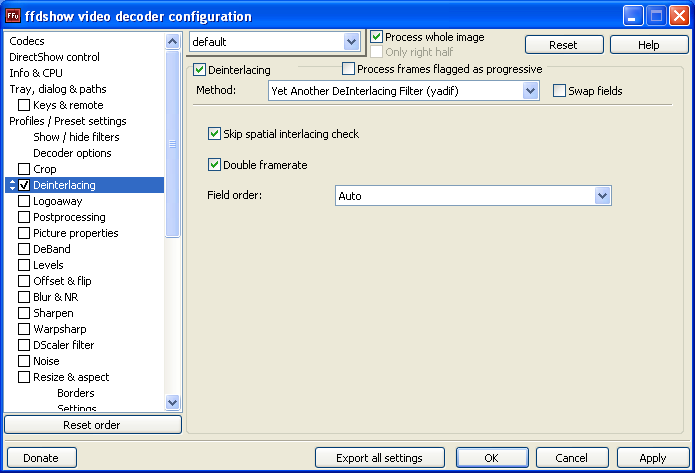Image resolution: width=695 pixels, height=473 pixels.
Task: Enable the Blur & NR checkbox
Action: (x=24, y=297)
